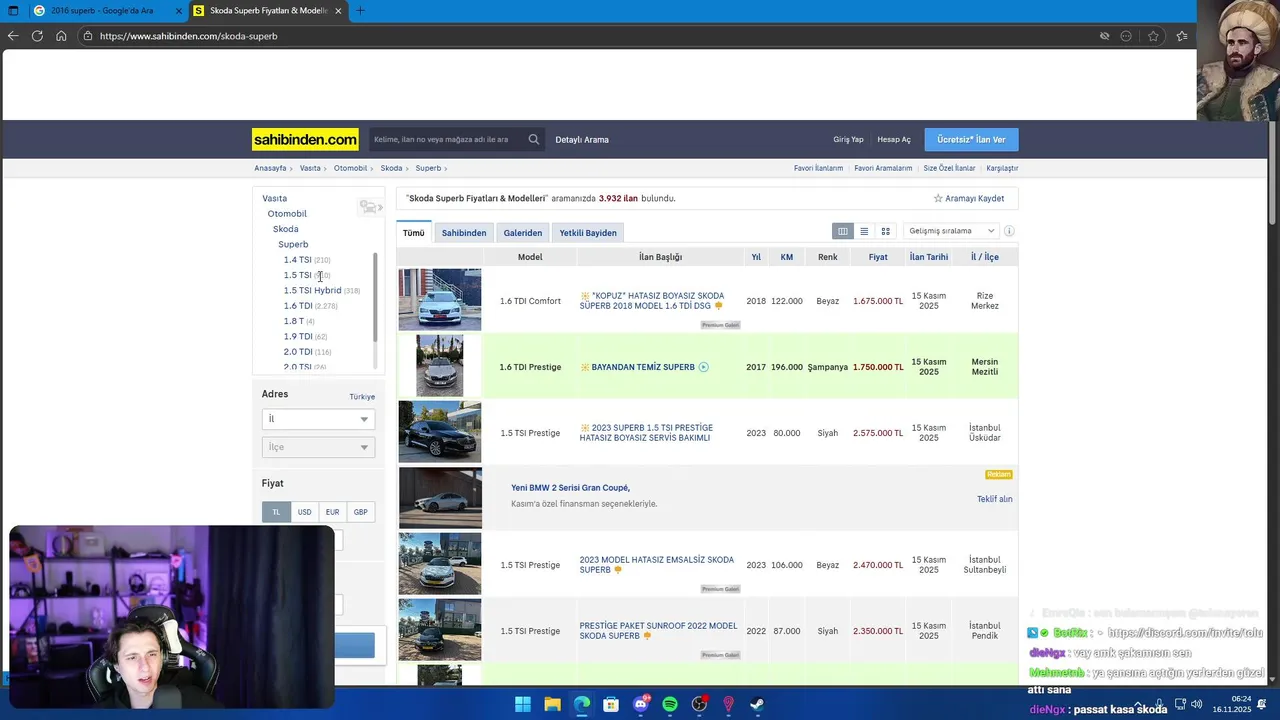This screenshot has width=1280, height=720.
Task: Open Discord in taskbar
Action: tap(641, 704)
